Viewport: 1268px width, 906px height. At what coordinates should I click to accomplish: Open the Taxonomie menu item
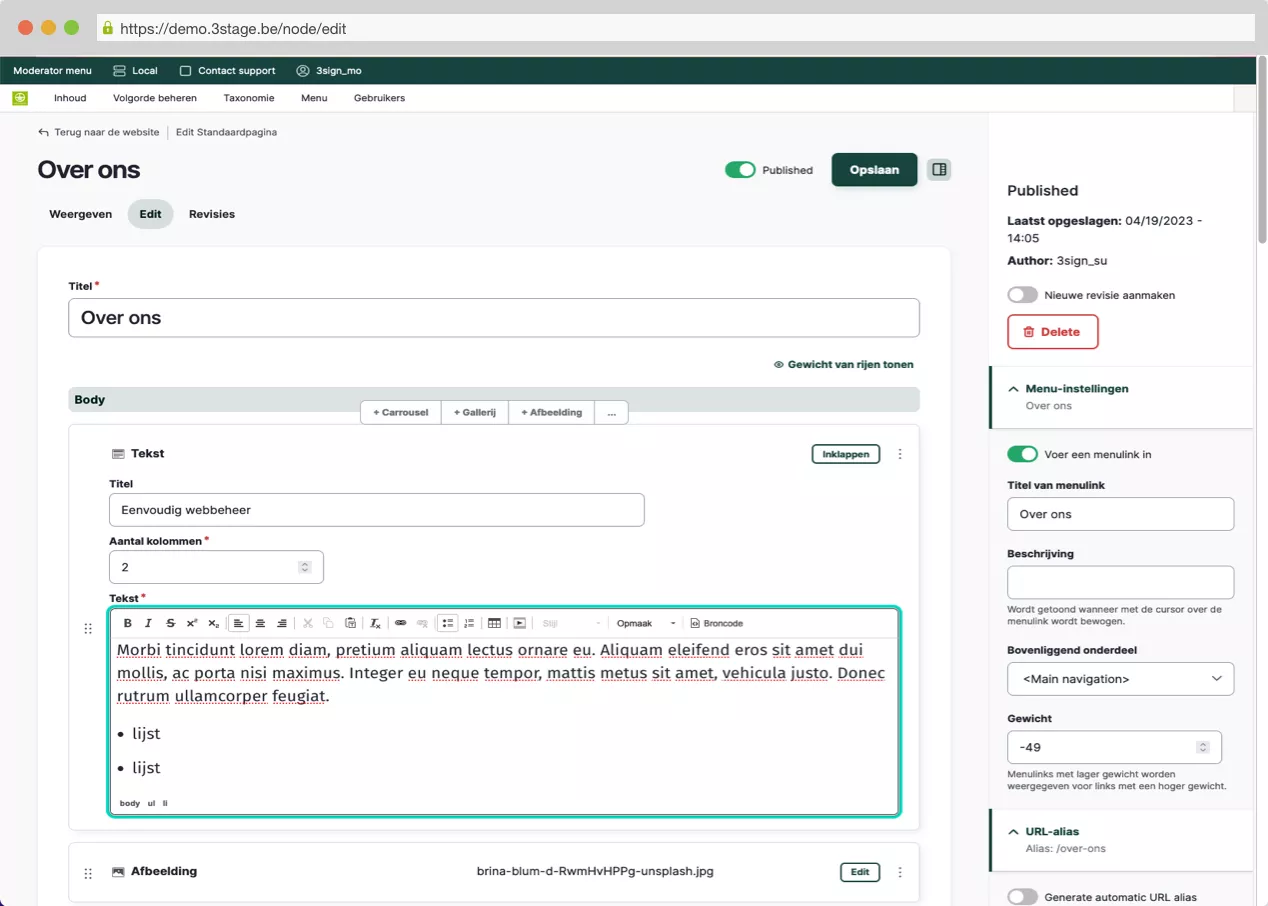(248, 98)
